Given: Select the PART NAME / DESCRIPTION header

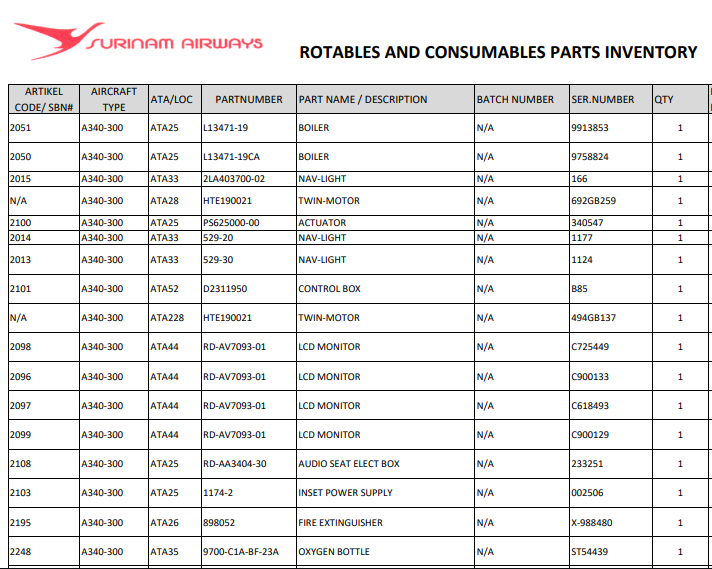Looking at the screenshot, I should click(x=363, y=100).
